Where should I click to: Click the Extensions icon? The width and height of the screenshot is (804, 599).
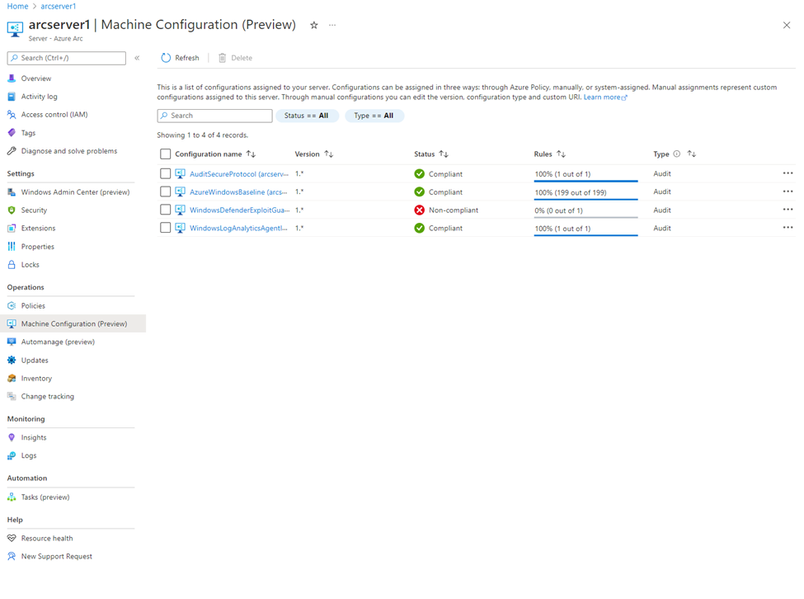coord(11,228)
